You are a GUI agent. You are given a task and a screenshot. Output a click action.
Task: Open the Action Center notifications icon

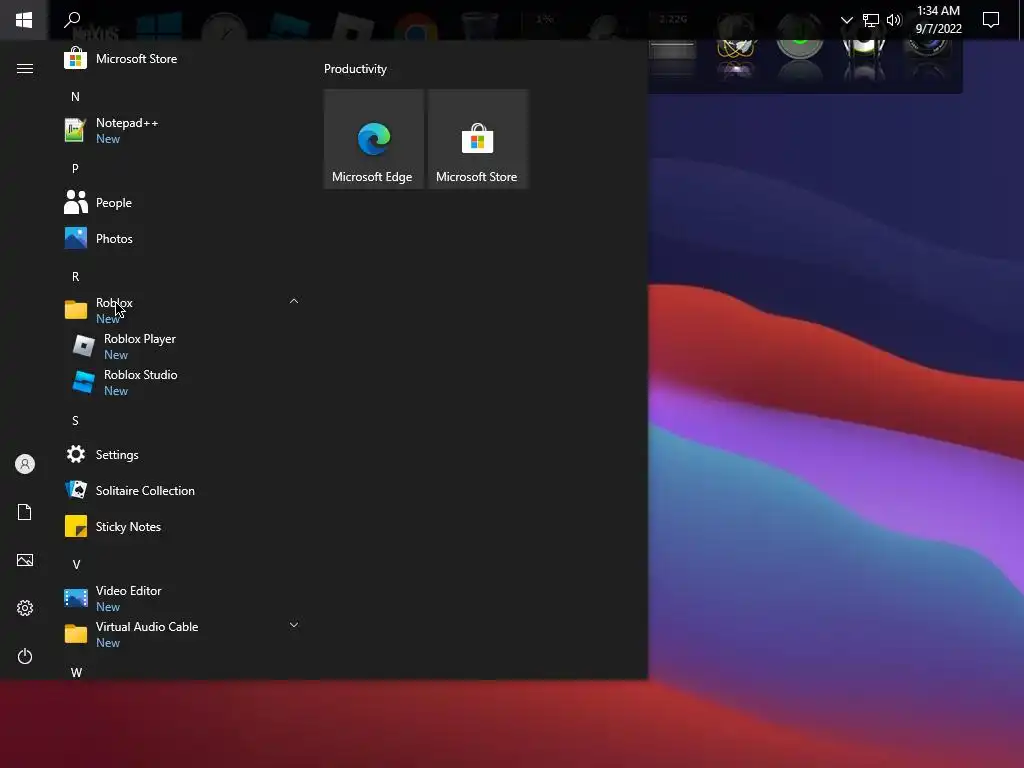click(x=991, y=20)
